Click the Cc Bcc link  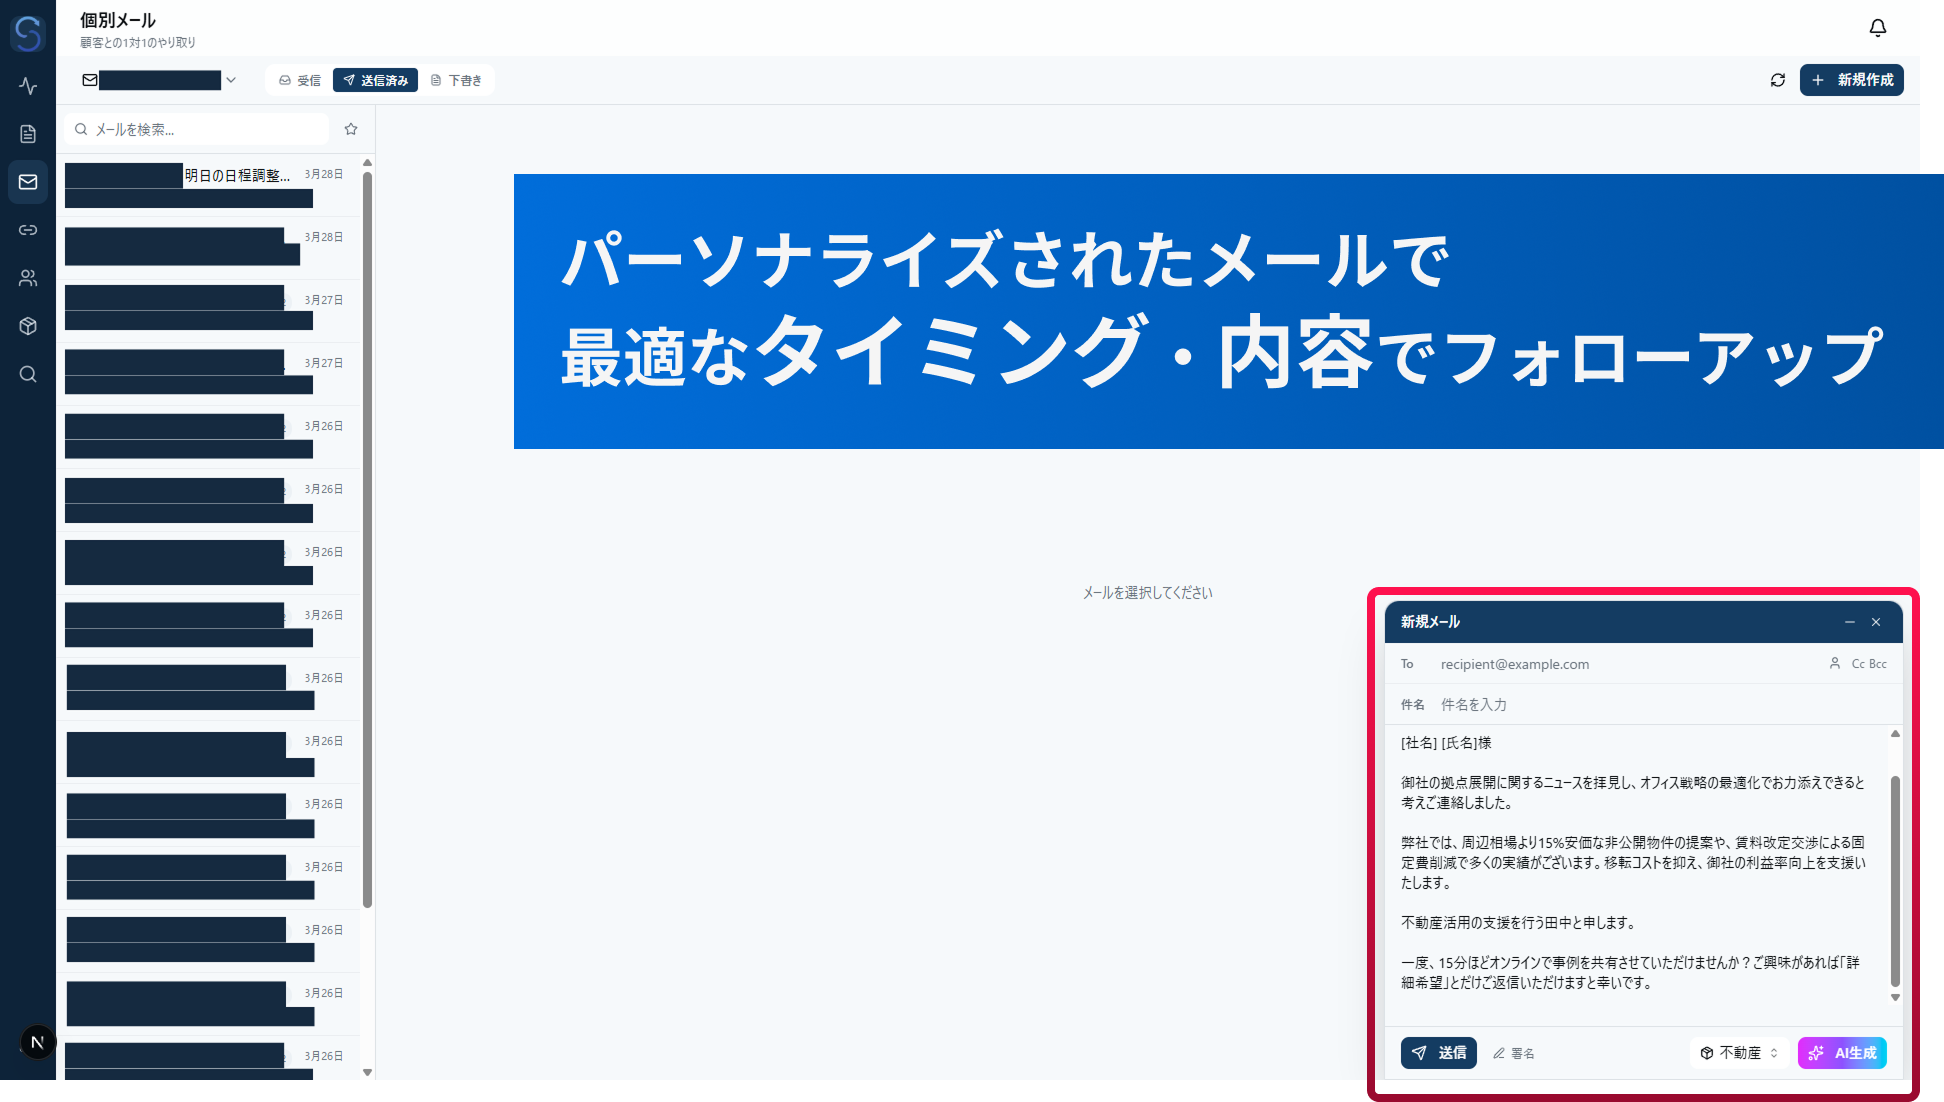(x=1868, y=664)
